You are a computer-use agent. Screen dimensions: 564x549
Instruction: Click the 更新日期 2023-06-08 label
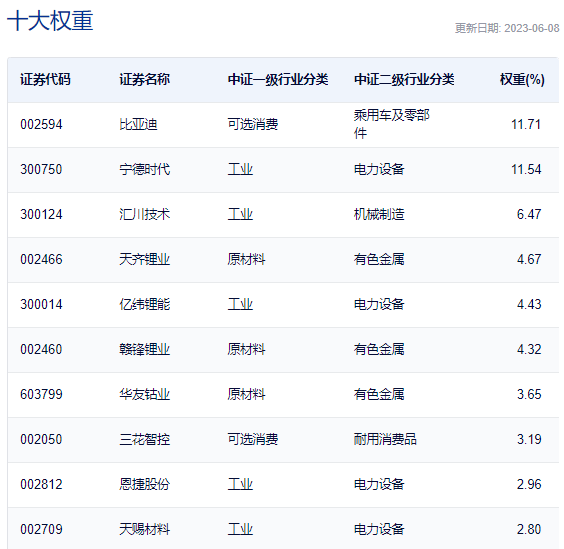(x=507, y=28)
